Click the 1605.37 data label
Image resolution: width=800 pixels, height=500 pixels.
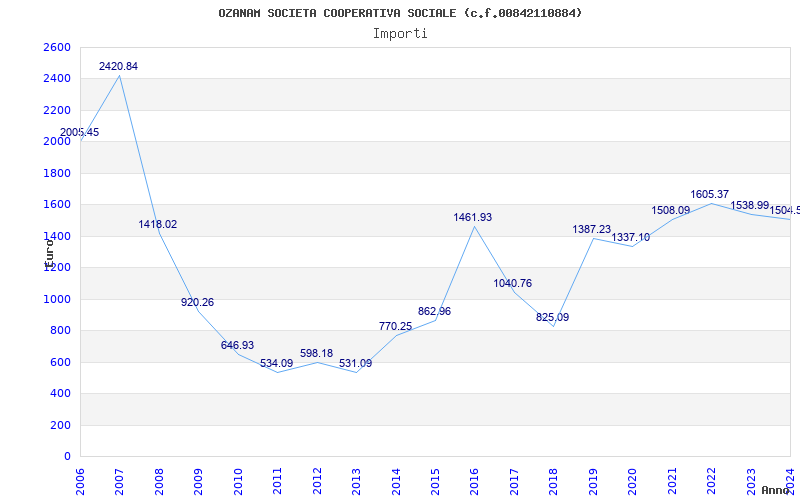tap(710, 194)
